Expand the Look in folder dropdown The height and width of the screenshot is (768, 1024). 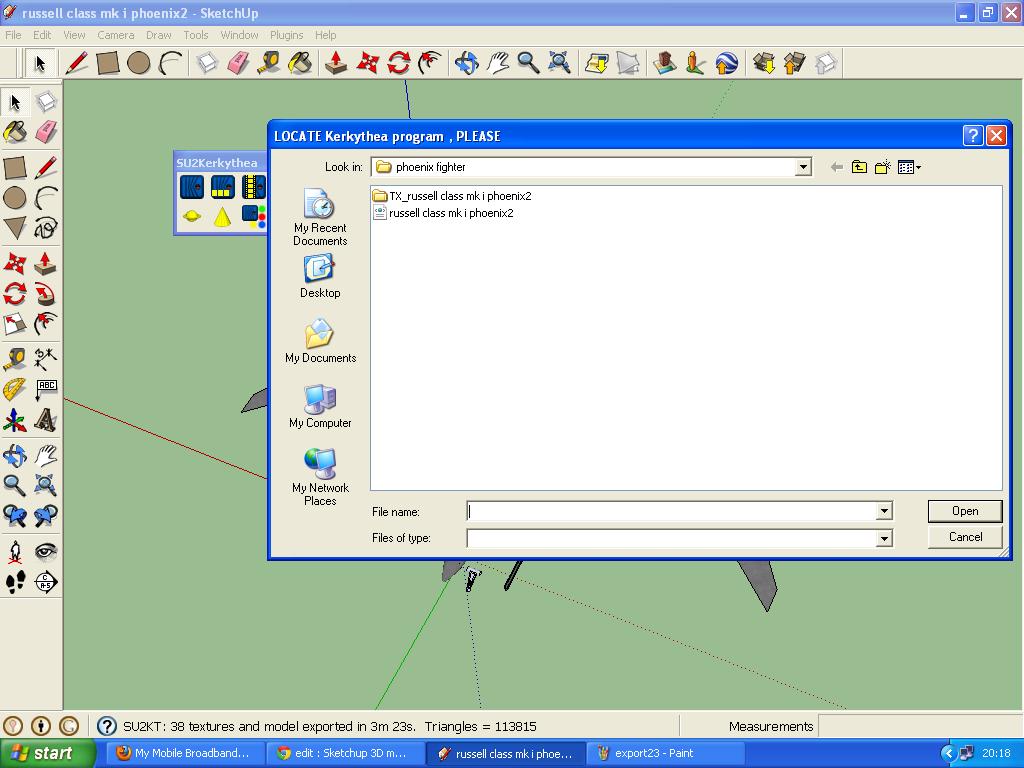tap(803, 167)
